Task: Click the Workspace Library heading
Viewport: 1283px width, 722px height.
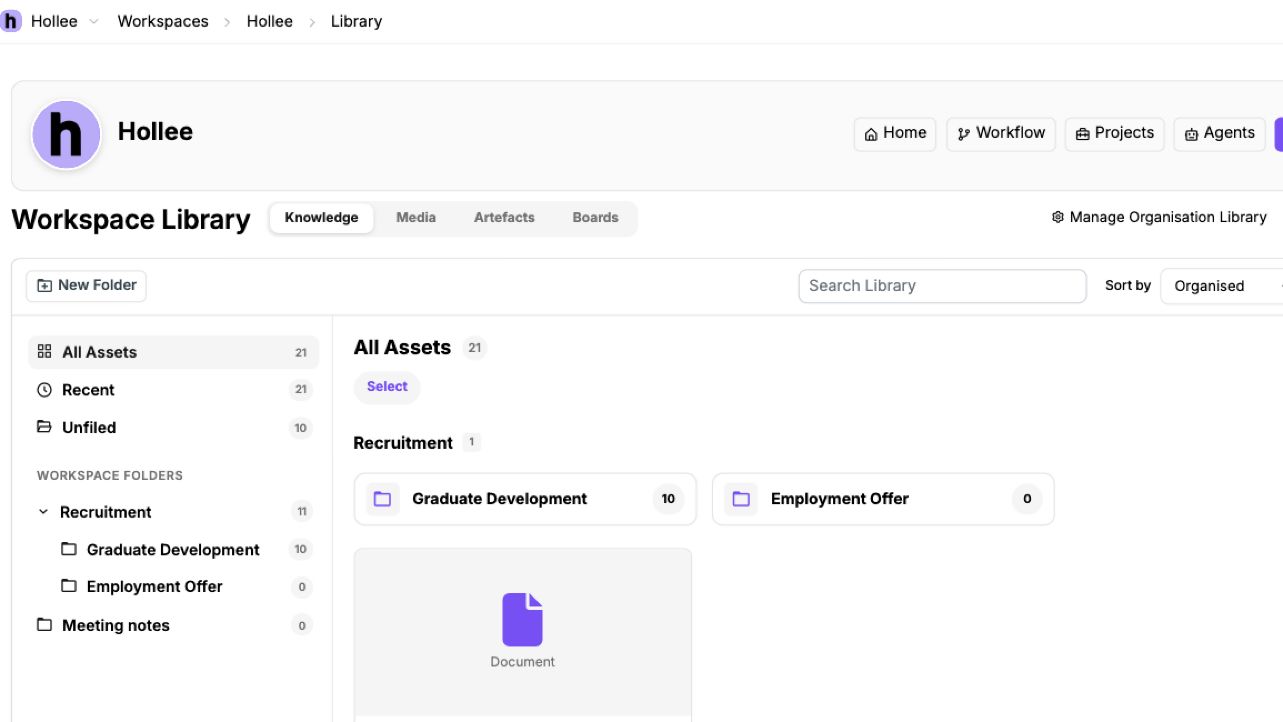Action: (131, 219)
